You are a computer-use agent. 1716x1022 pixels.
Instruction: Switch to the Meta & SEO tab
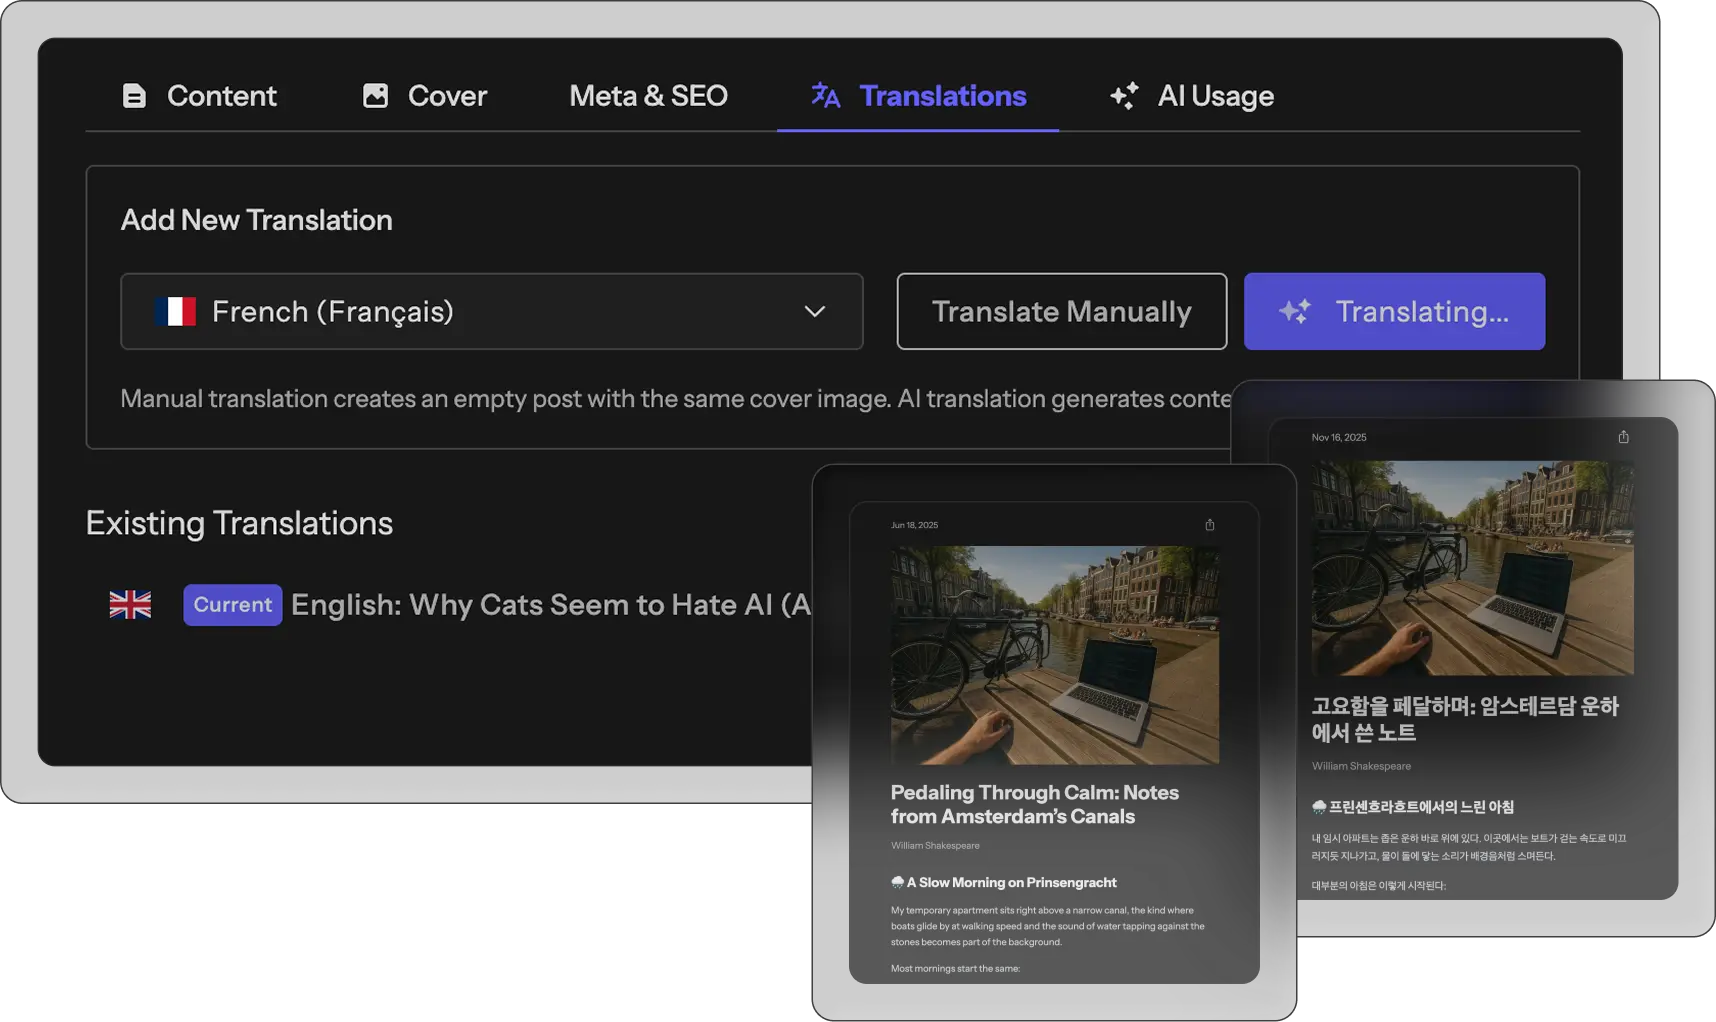tap(648, 96)
